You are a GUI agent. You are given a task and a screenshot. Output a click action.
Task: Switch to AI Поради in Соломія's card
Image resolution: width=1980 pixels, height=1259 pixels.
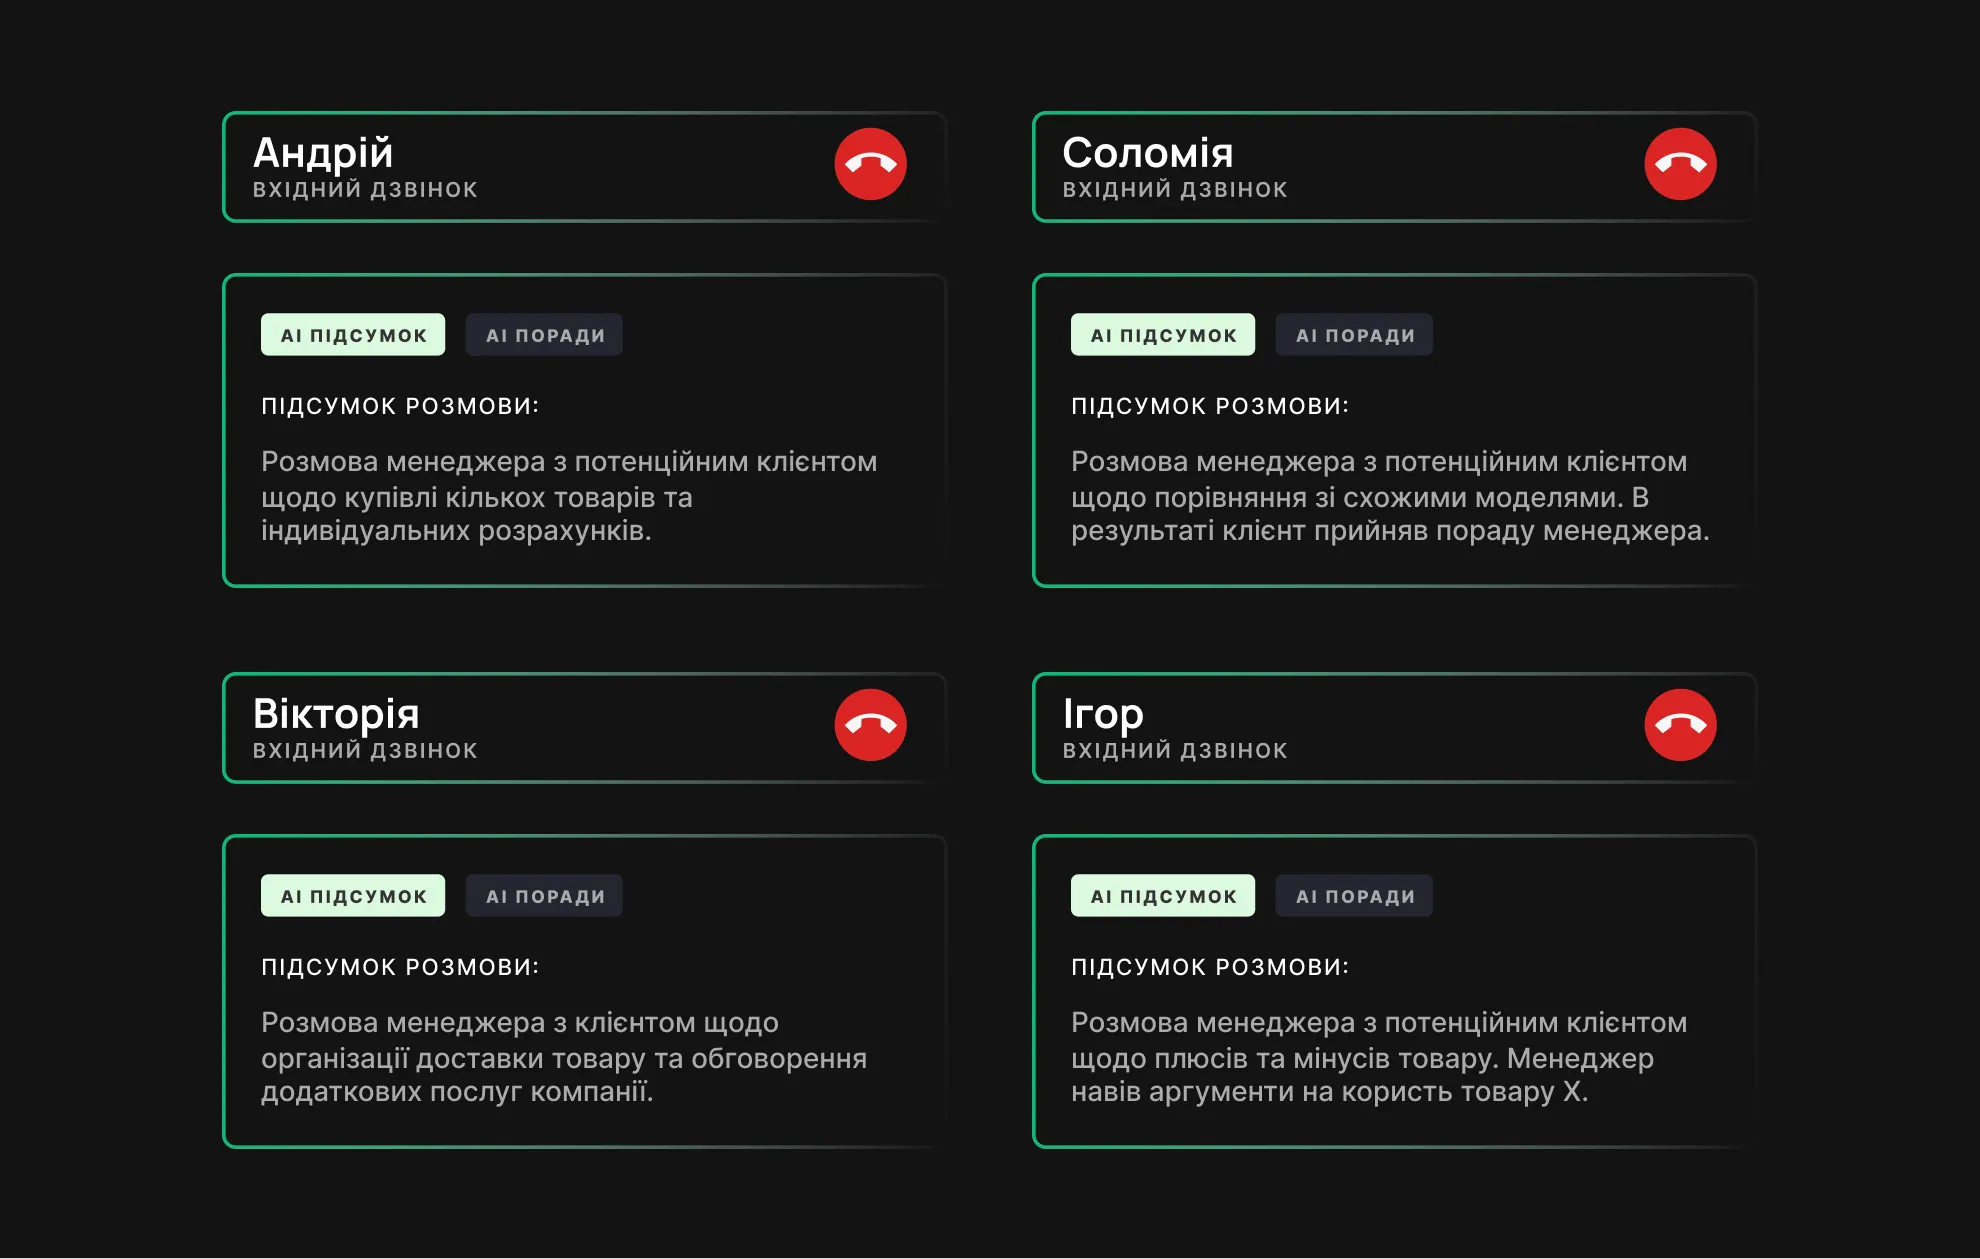pos(1355,335)
